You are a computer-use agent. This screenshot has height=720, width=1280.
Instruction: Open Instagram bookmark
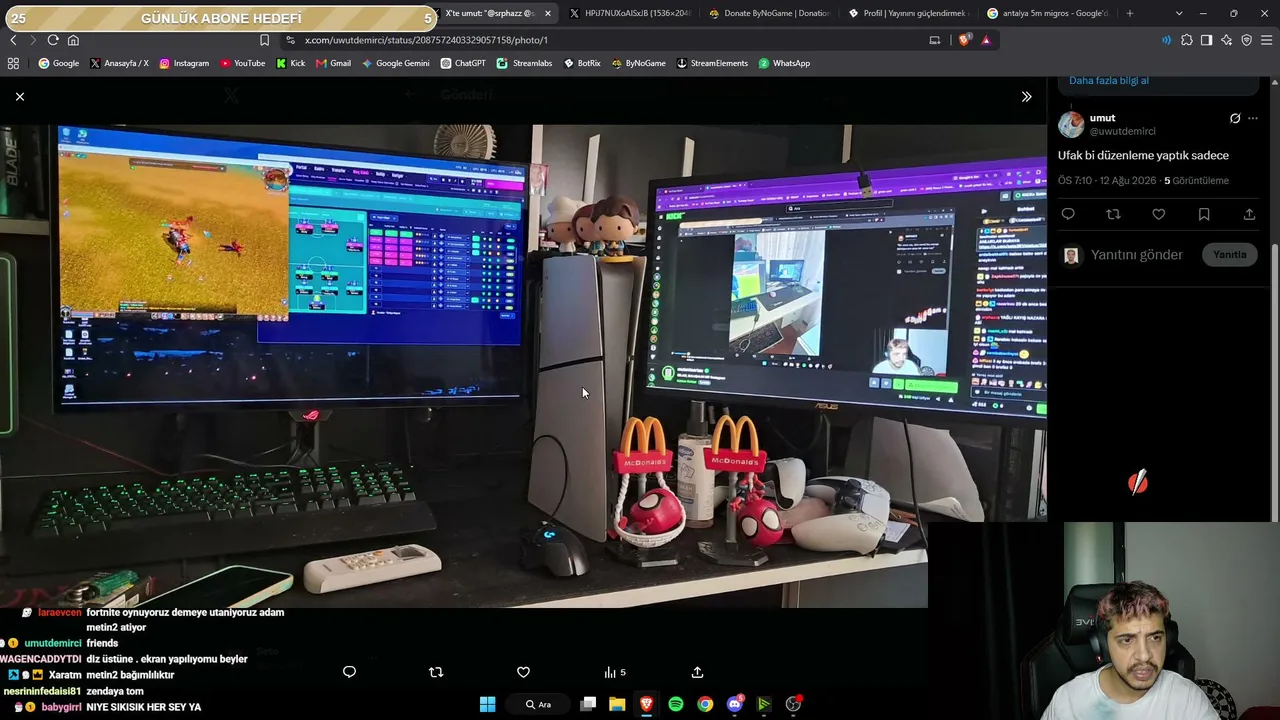tap(184, 63)
